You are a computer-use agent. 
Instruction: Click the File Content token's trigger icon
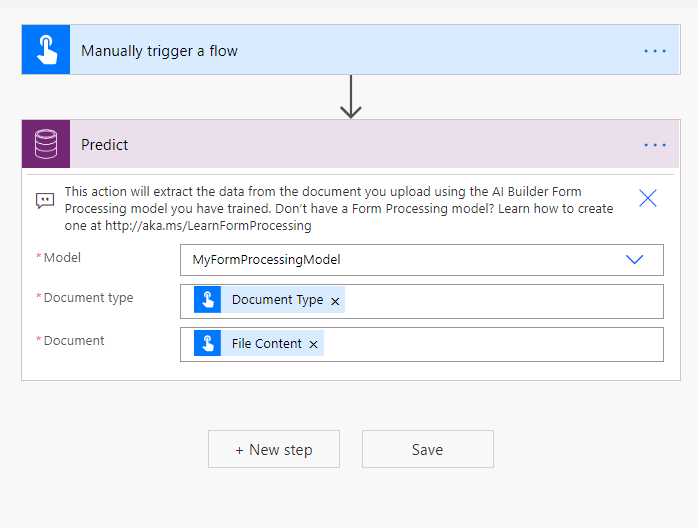point(208,344)
